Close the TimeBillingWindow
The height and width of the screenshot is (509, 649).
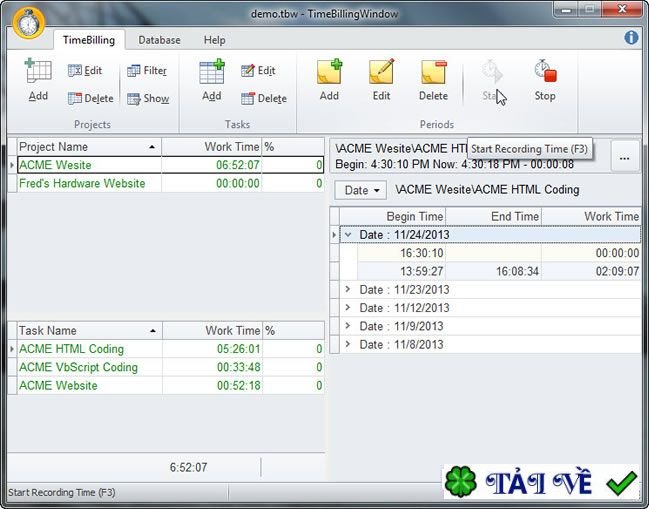pyautogui.click(x=622, y=9)
